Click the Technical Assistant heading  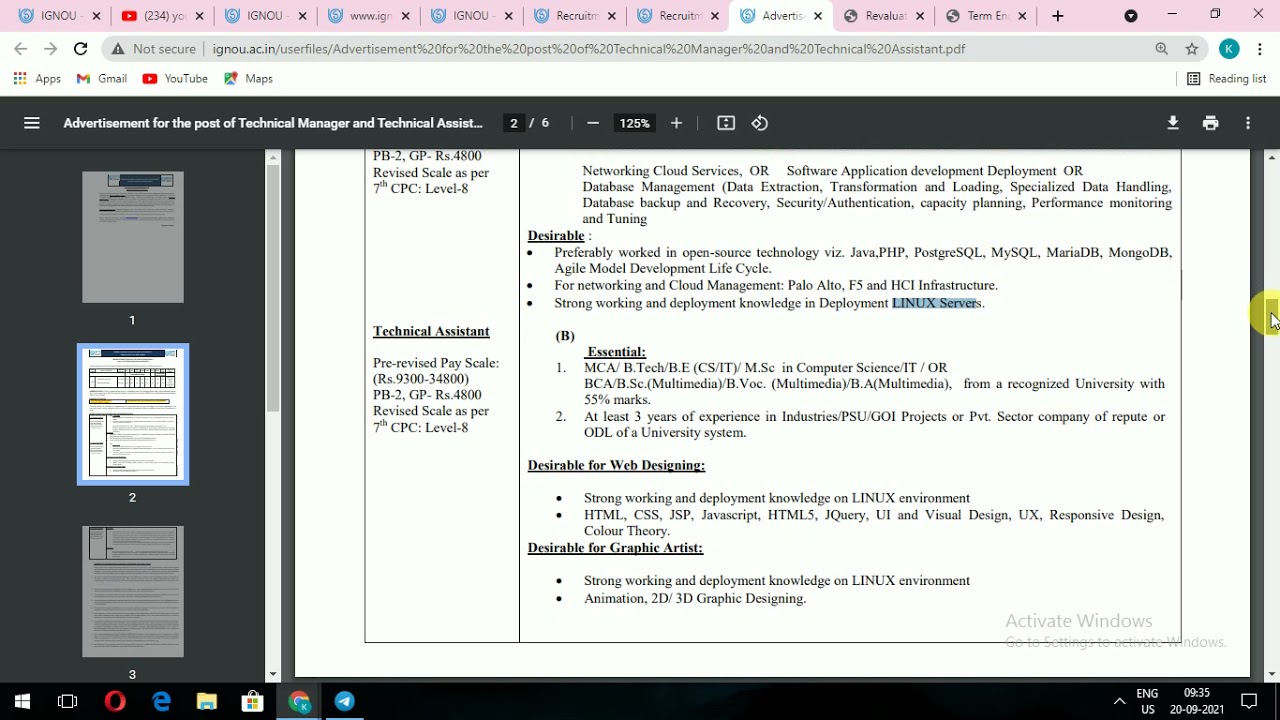pyautogui.click(x=431, y=331)
